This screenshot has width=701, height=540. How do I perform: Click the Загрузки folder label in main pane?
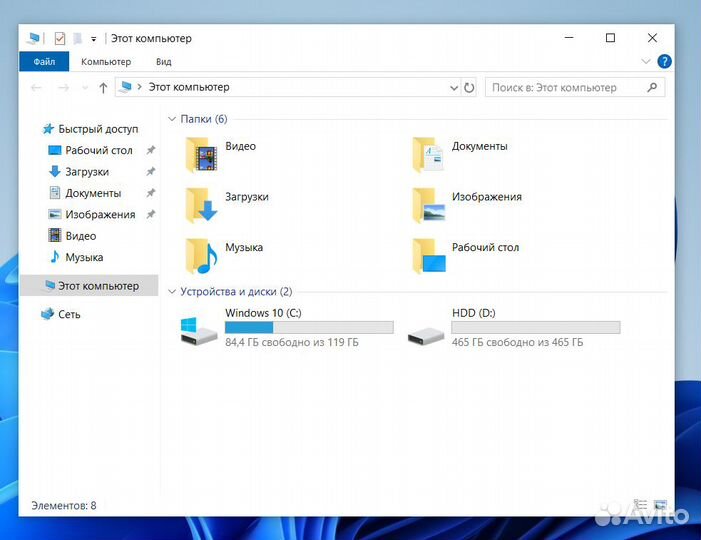pyautogui.click(x=247, y=197)
